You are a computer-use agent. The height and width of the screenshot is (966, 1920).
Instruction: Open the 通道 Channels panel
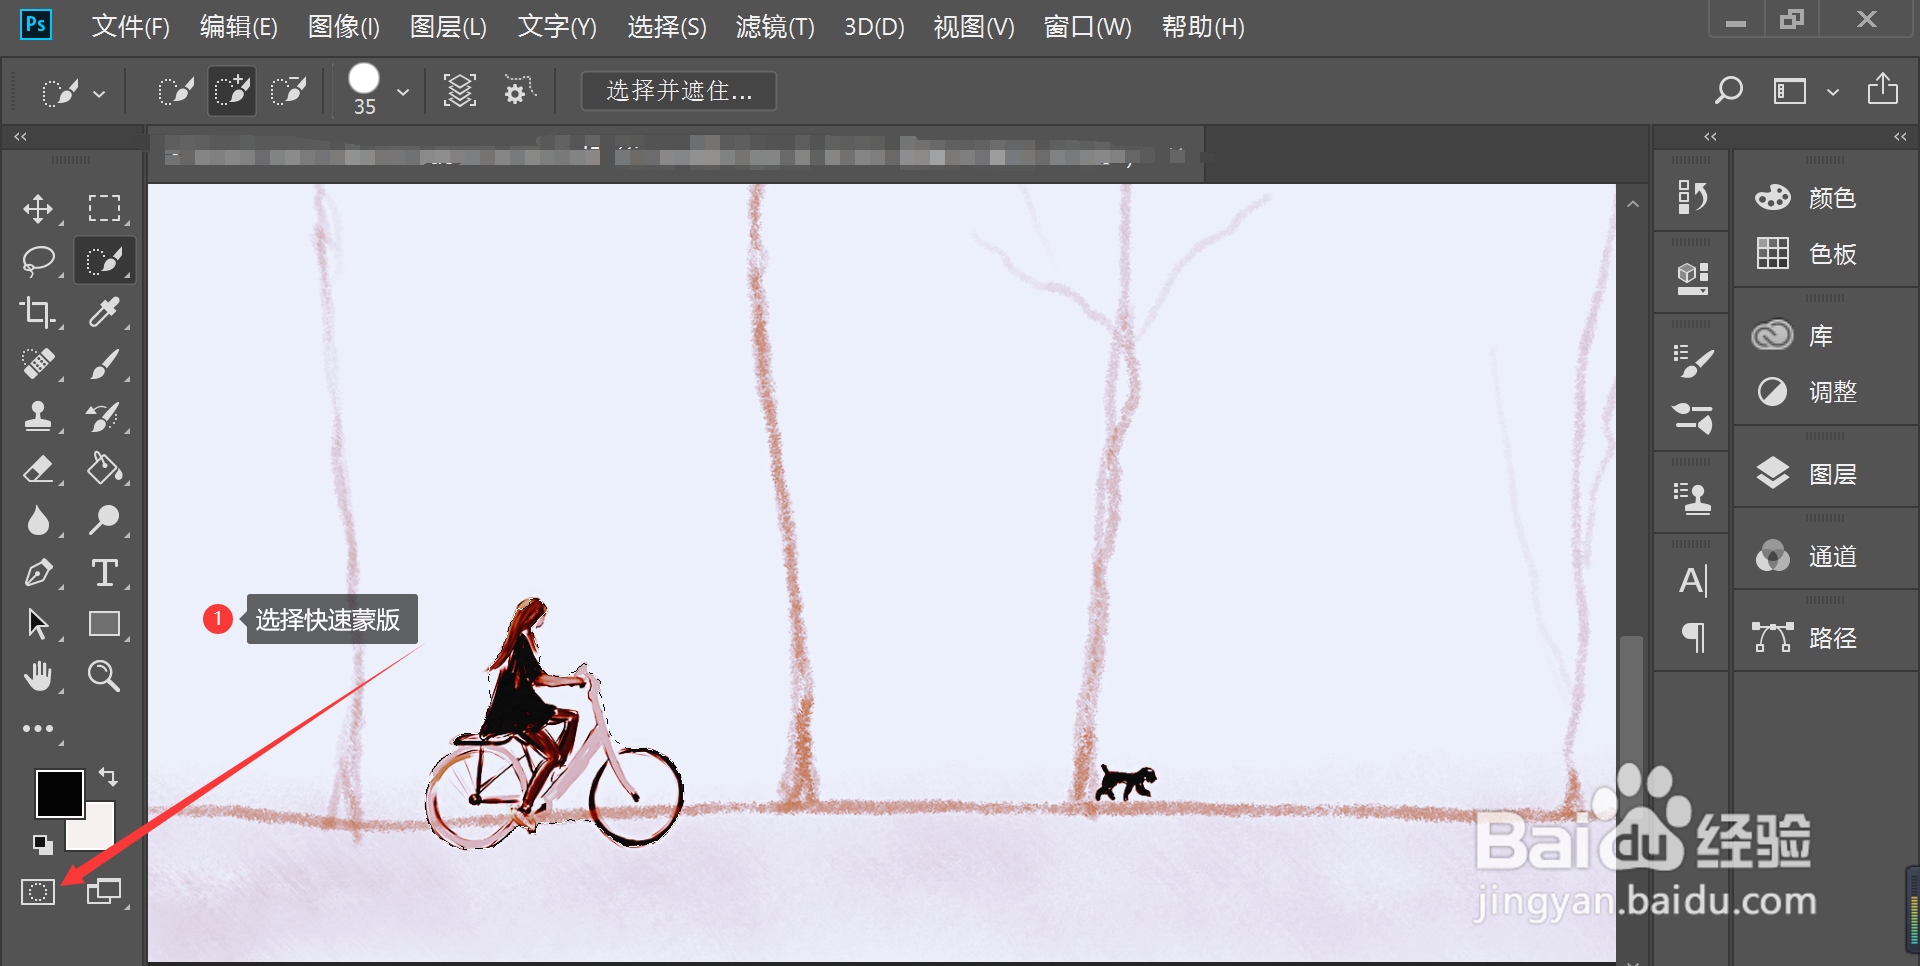click(1806, 556)
